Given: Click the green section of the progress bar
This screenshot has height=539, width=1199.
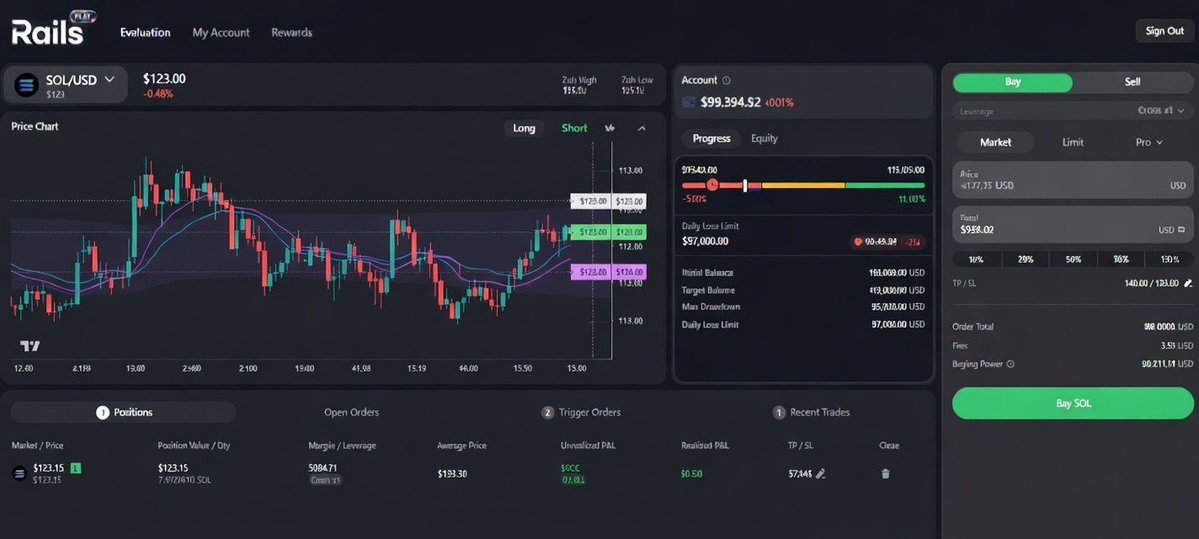Looking at the screenshot, I should pyautogui.click(x=885, y=185).
